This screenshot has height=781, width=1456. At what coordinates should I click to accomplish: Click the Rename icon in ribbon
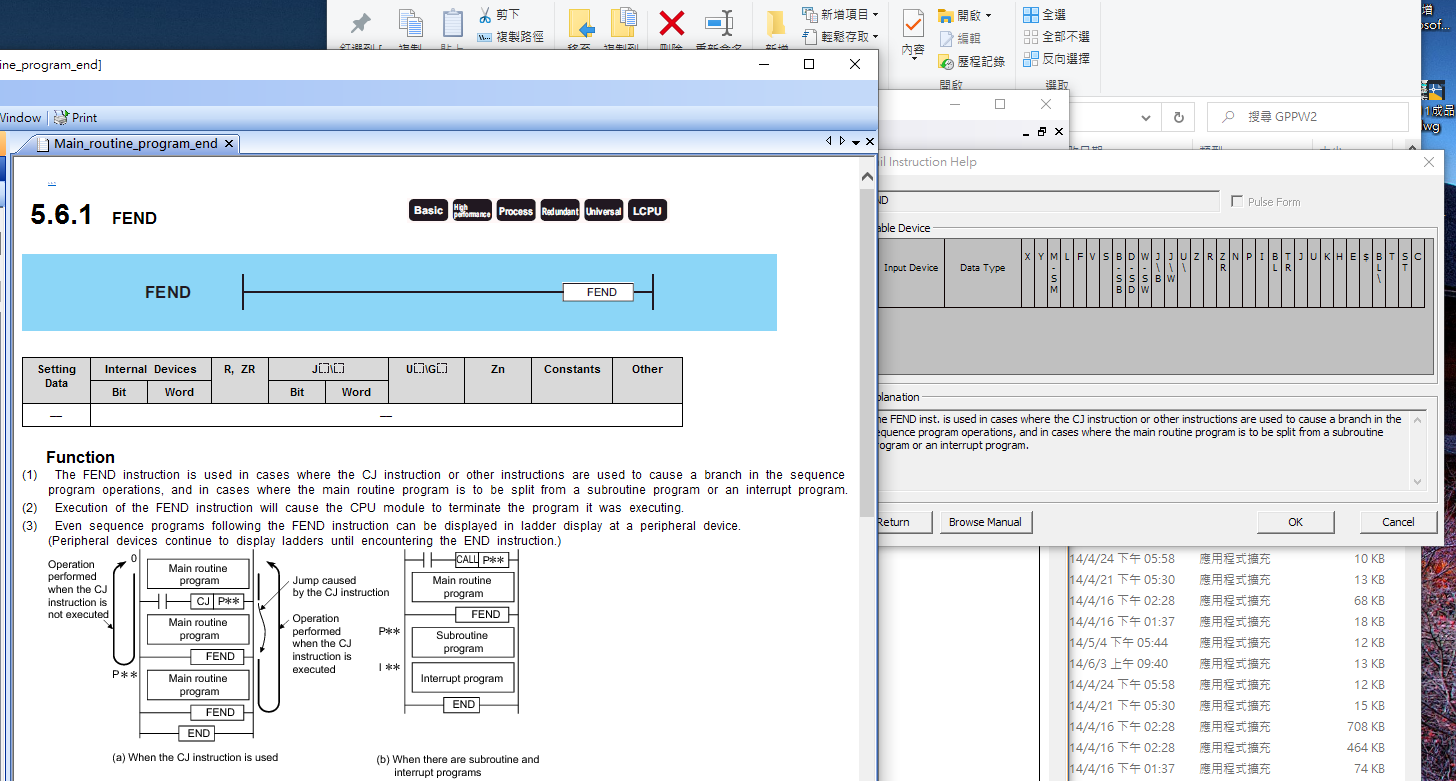(x=719, y=24)
